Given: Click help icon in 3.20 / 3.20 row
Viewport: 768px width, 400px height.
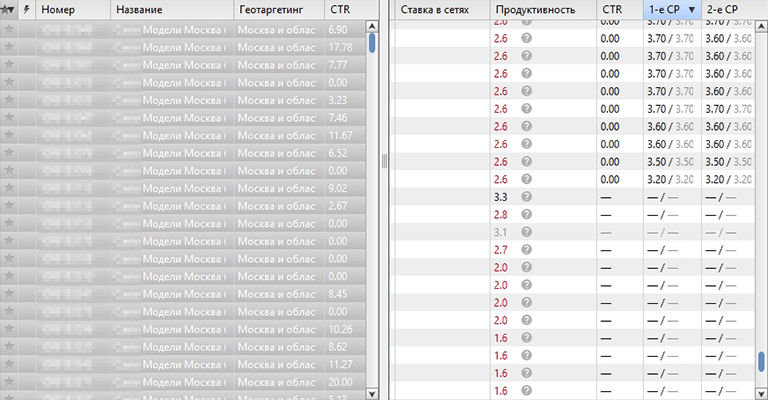Looking at the screenshot, I should [527, 180].
